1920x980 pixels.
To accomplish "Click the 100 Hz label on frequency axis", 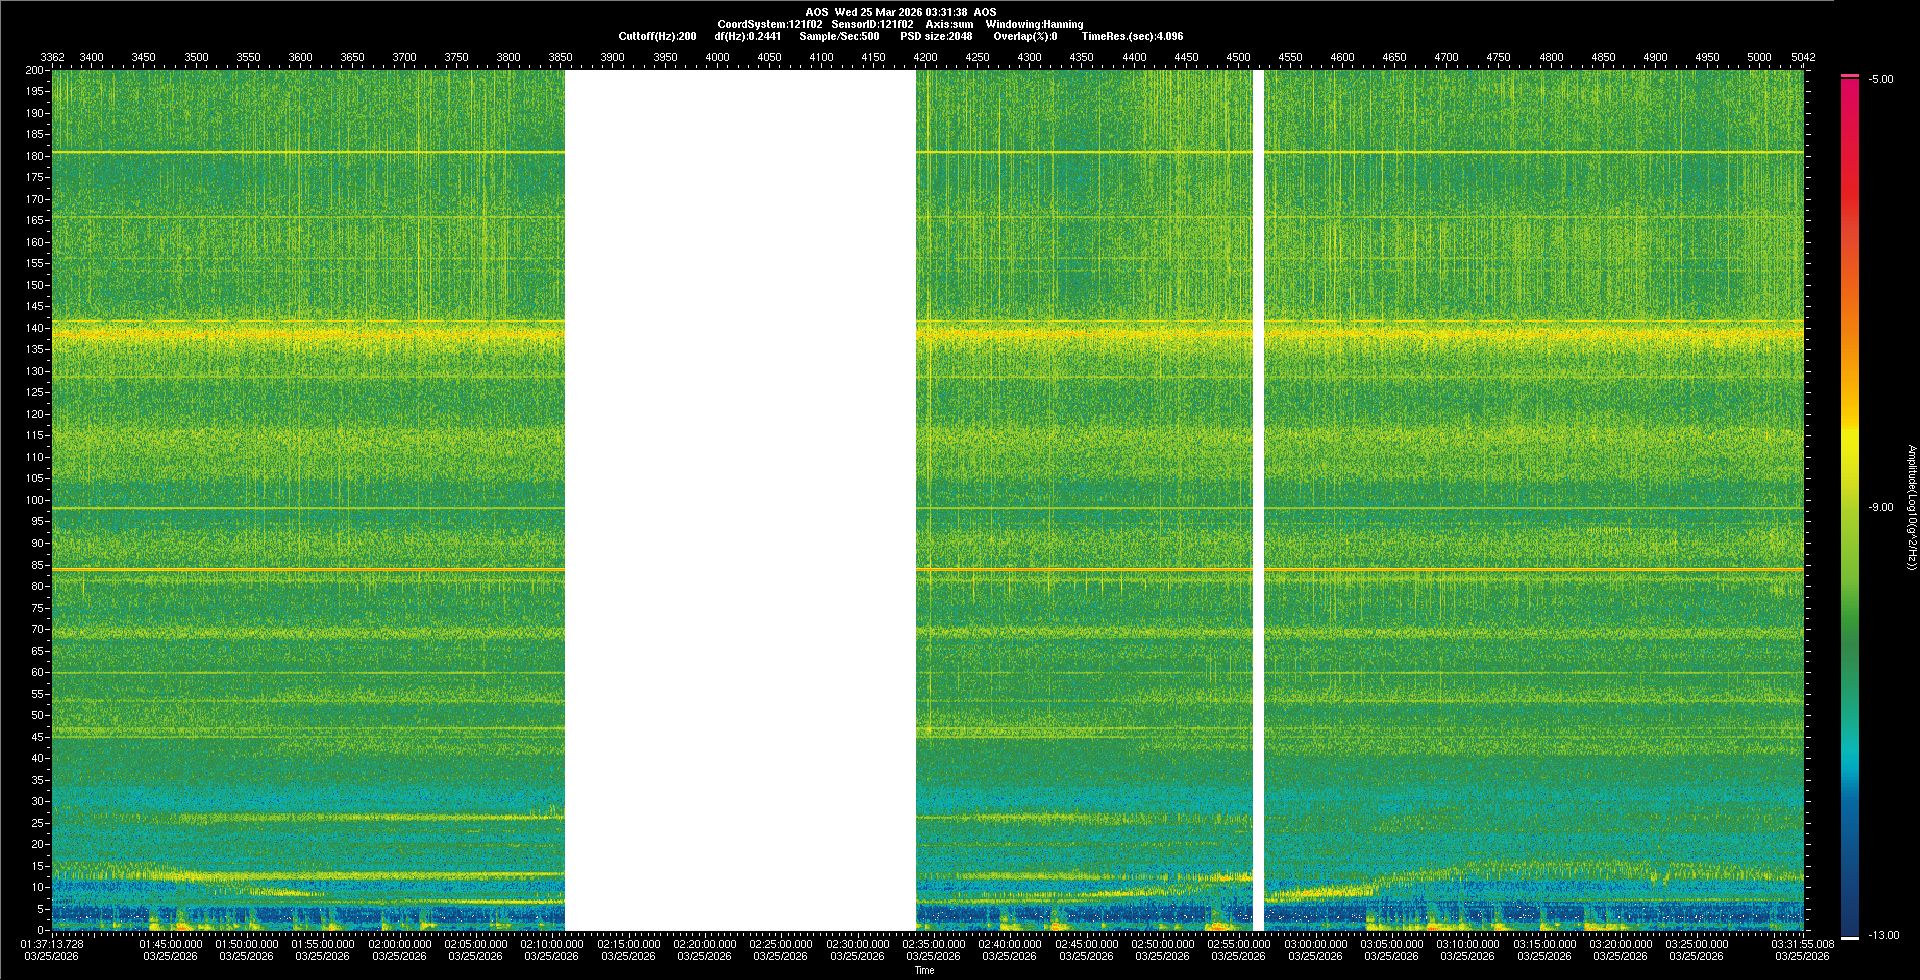I will pyautogui.click(x=35, y=500).
